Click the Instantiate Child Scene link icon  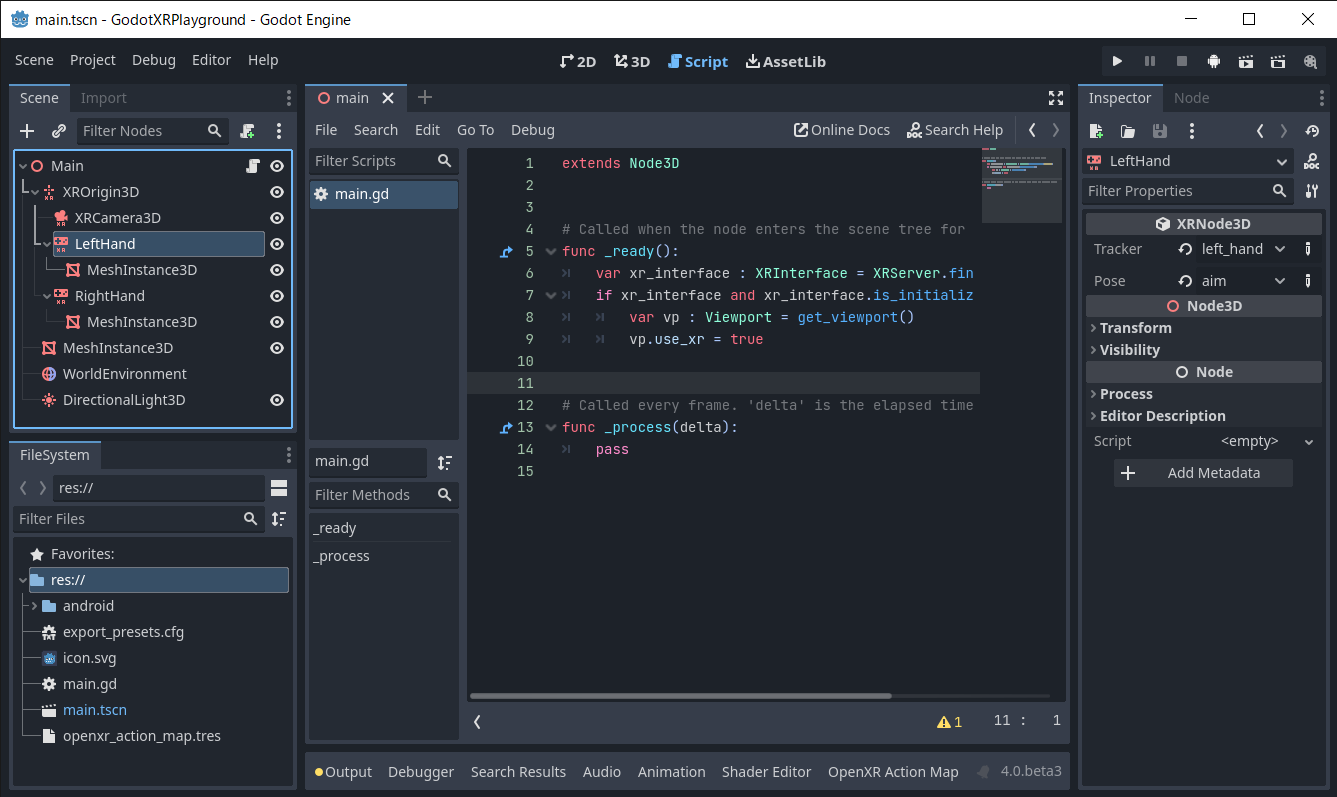[59, 131]
